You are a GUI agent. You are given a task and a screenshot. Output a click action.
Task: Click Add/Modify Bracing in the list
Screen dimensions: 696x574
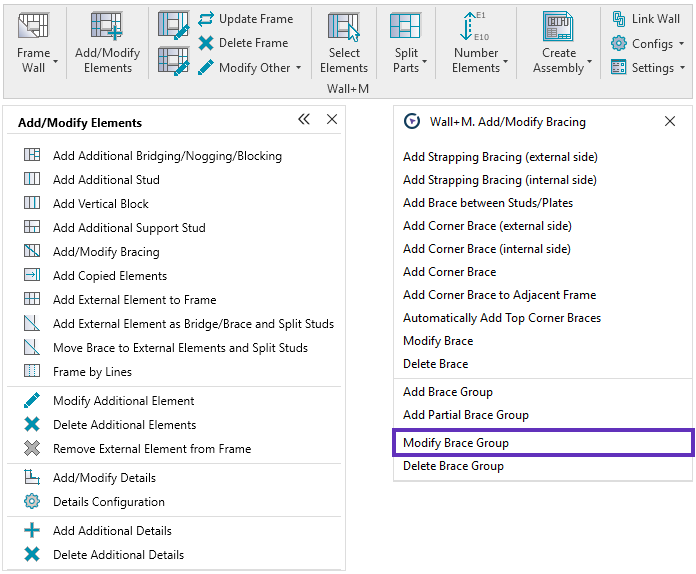point(106,252)
